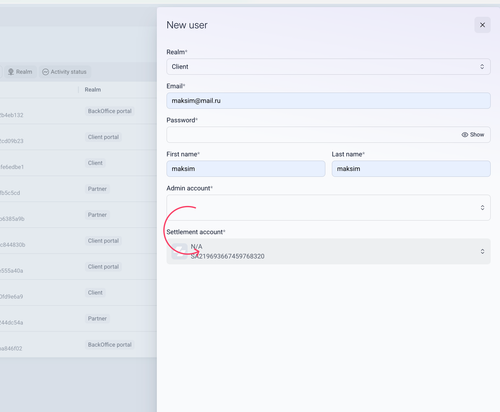Viewport: 500px width, 412px height.
Task: Click the Last name field
Action: pyautogui.click(x=411, y=169)
